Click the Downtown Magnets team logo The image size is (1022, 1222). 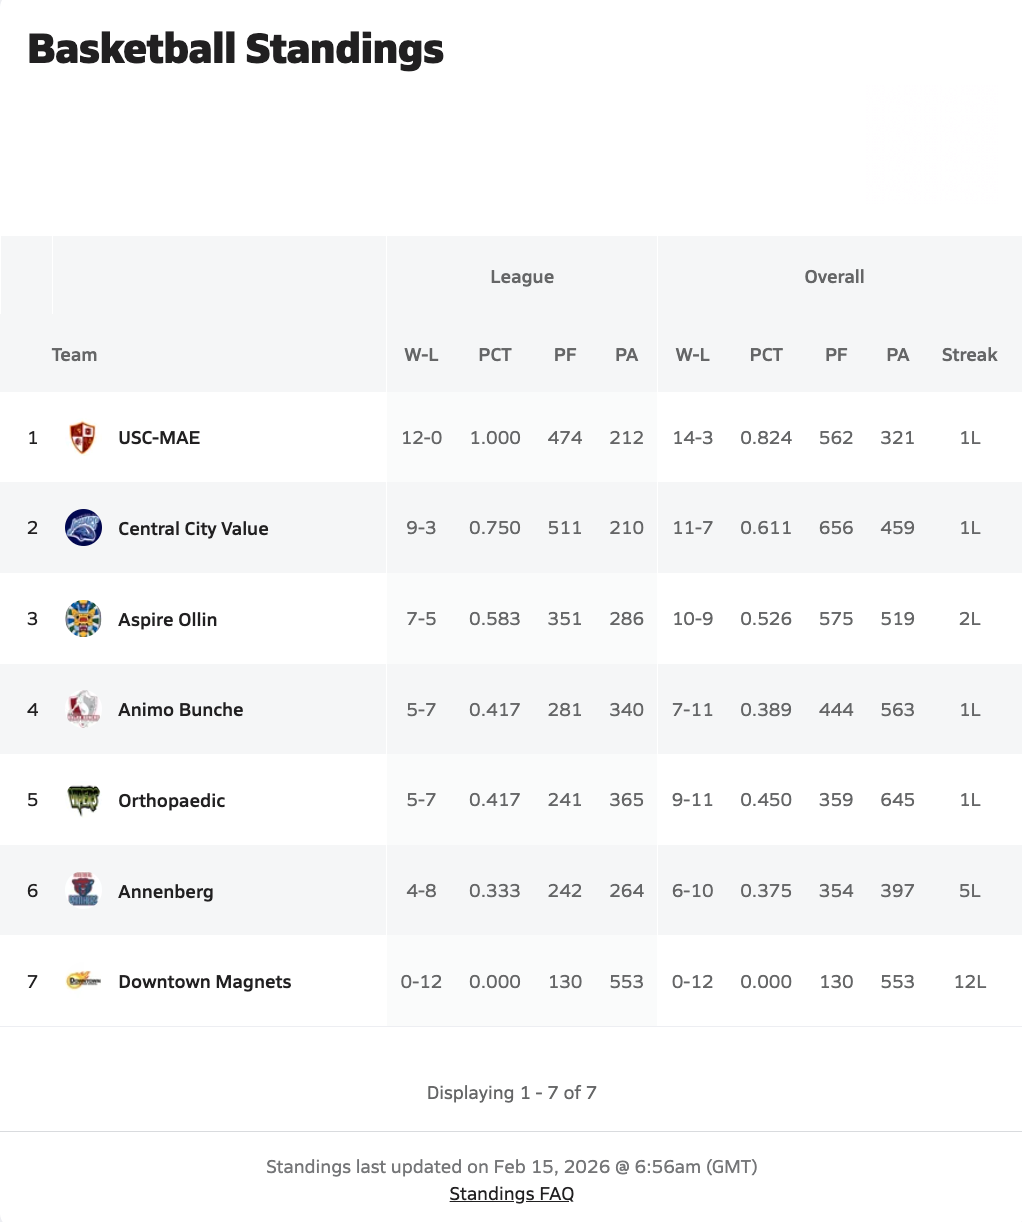pos(83,981)
